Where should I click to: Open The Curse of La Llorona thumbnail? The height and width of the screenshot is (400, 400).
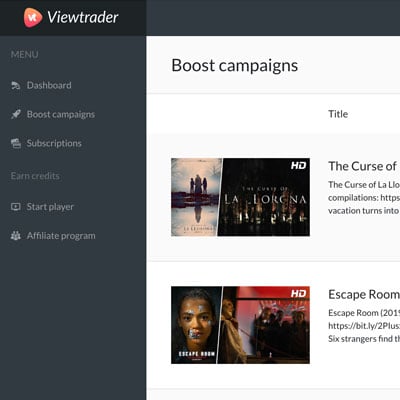[240, 197]
